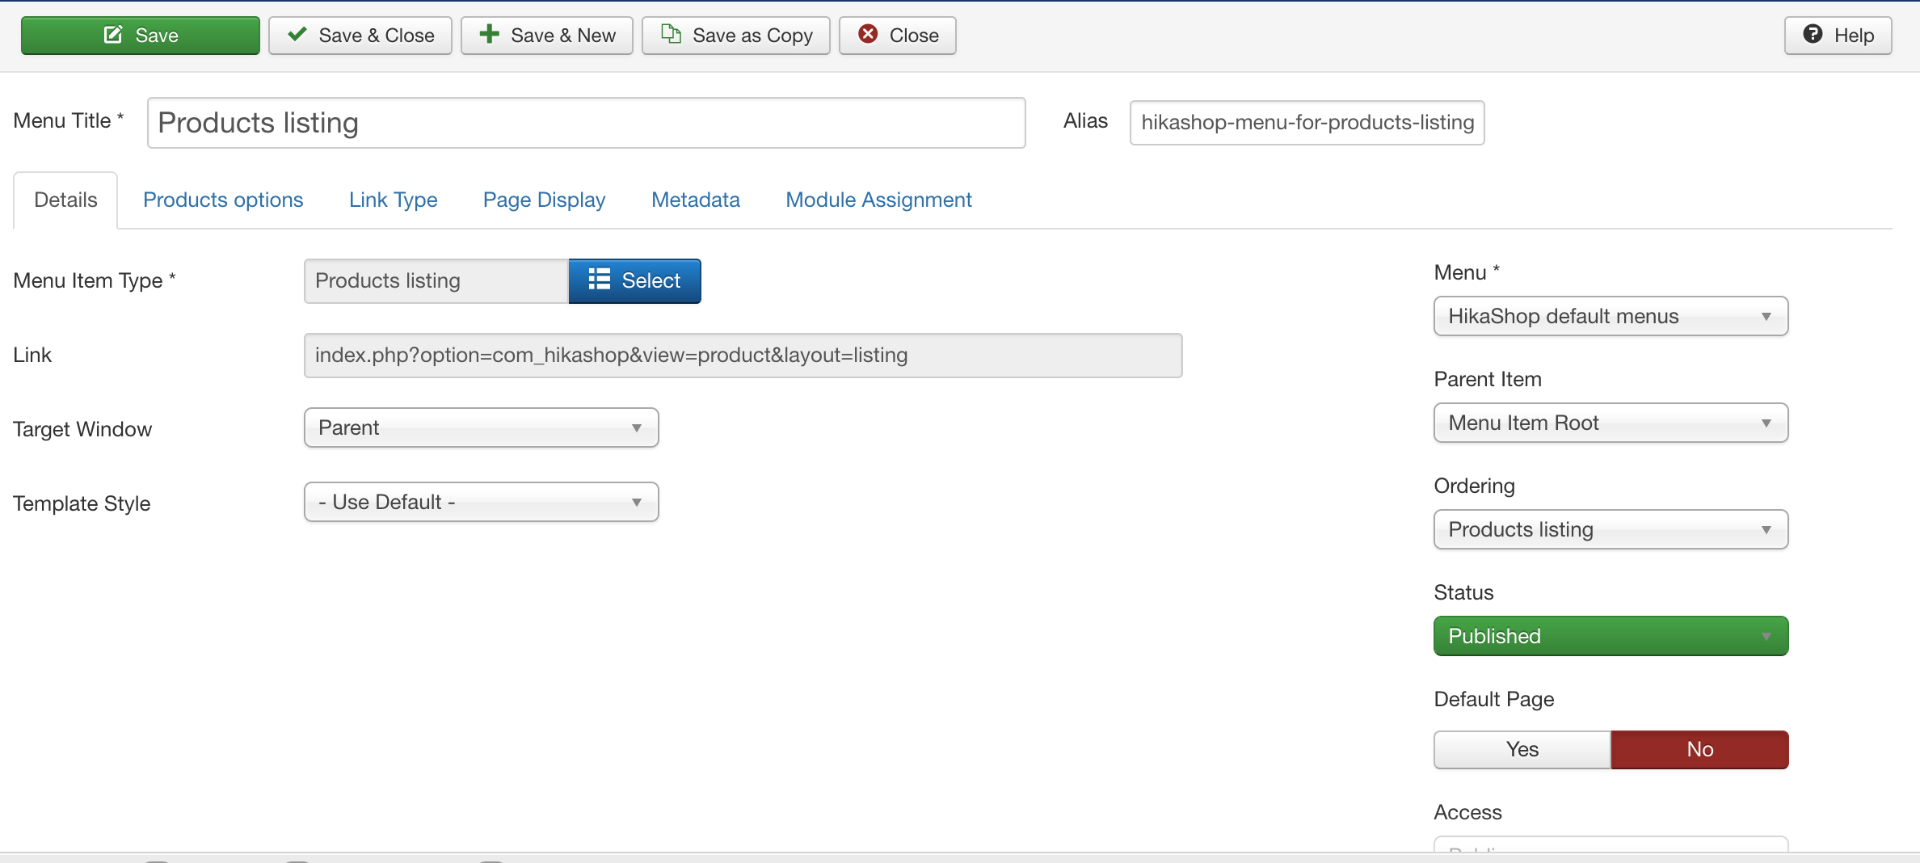The image size is (1920, 863).
Task: Open the Metadata tab
Action: point(696,200)
